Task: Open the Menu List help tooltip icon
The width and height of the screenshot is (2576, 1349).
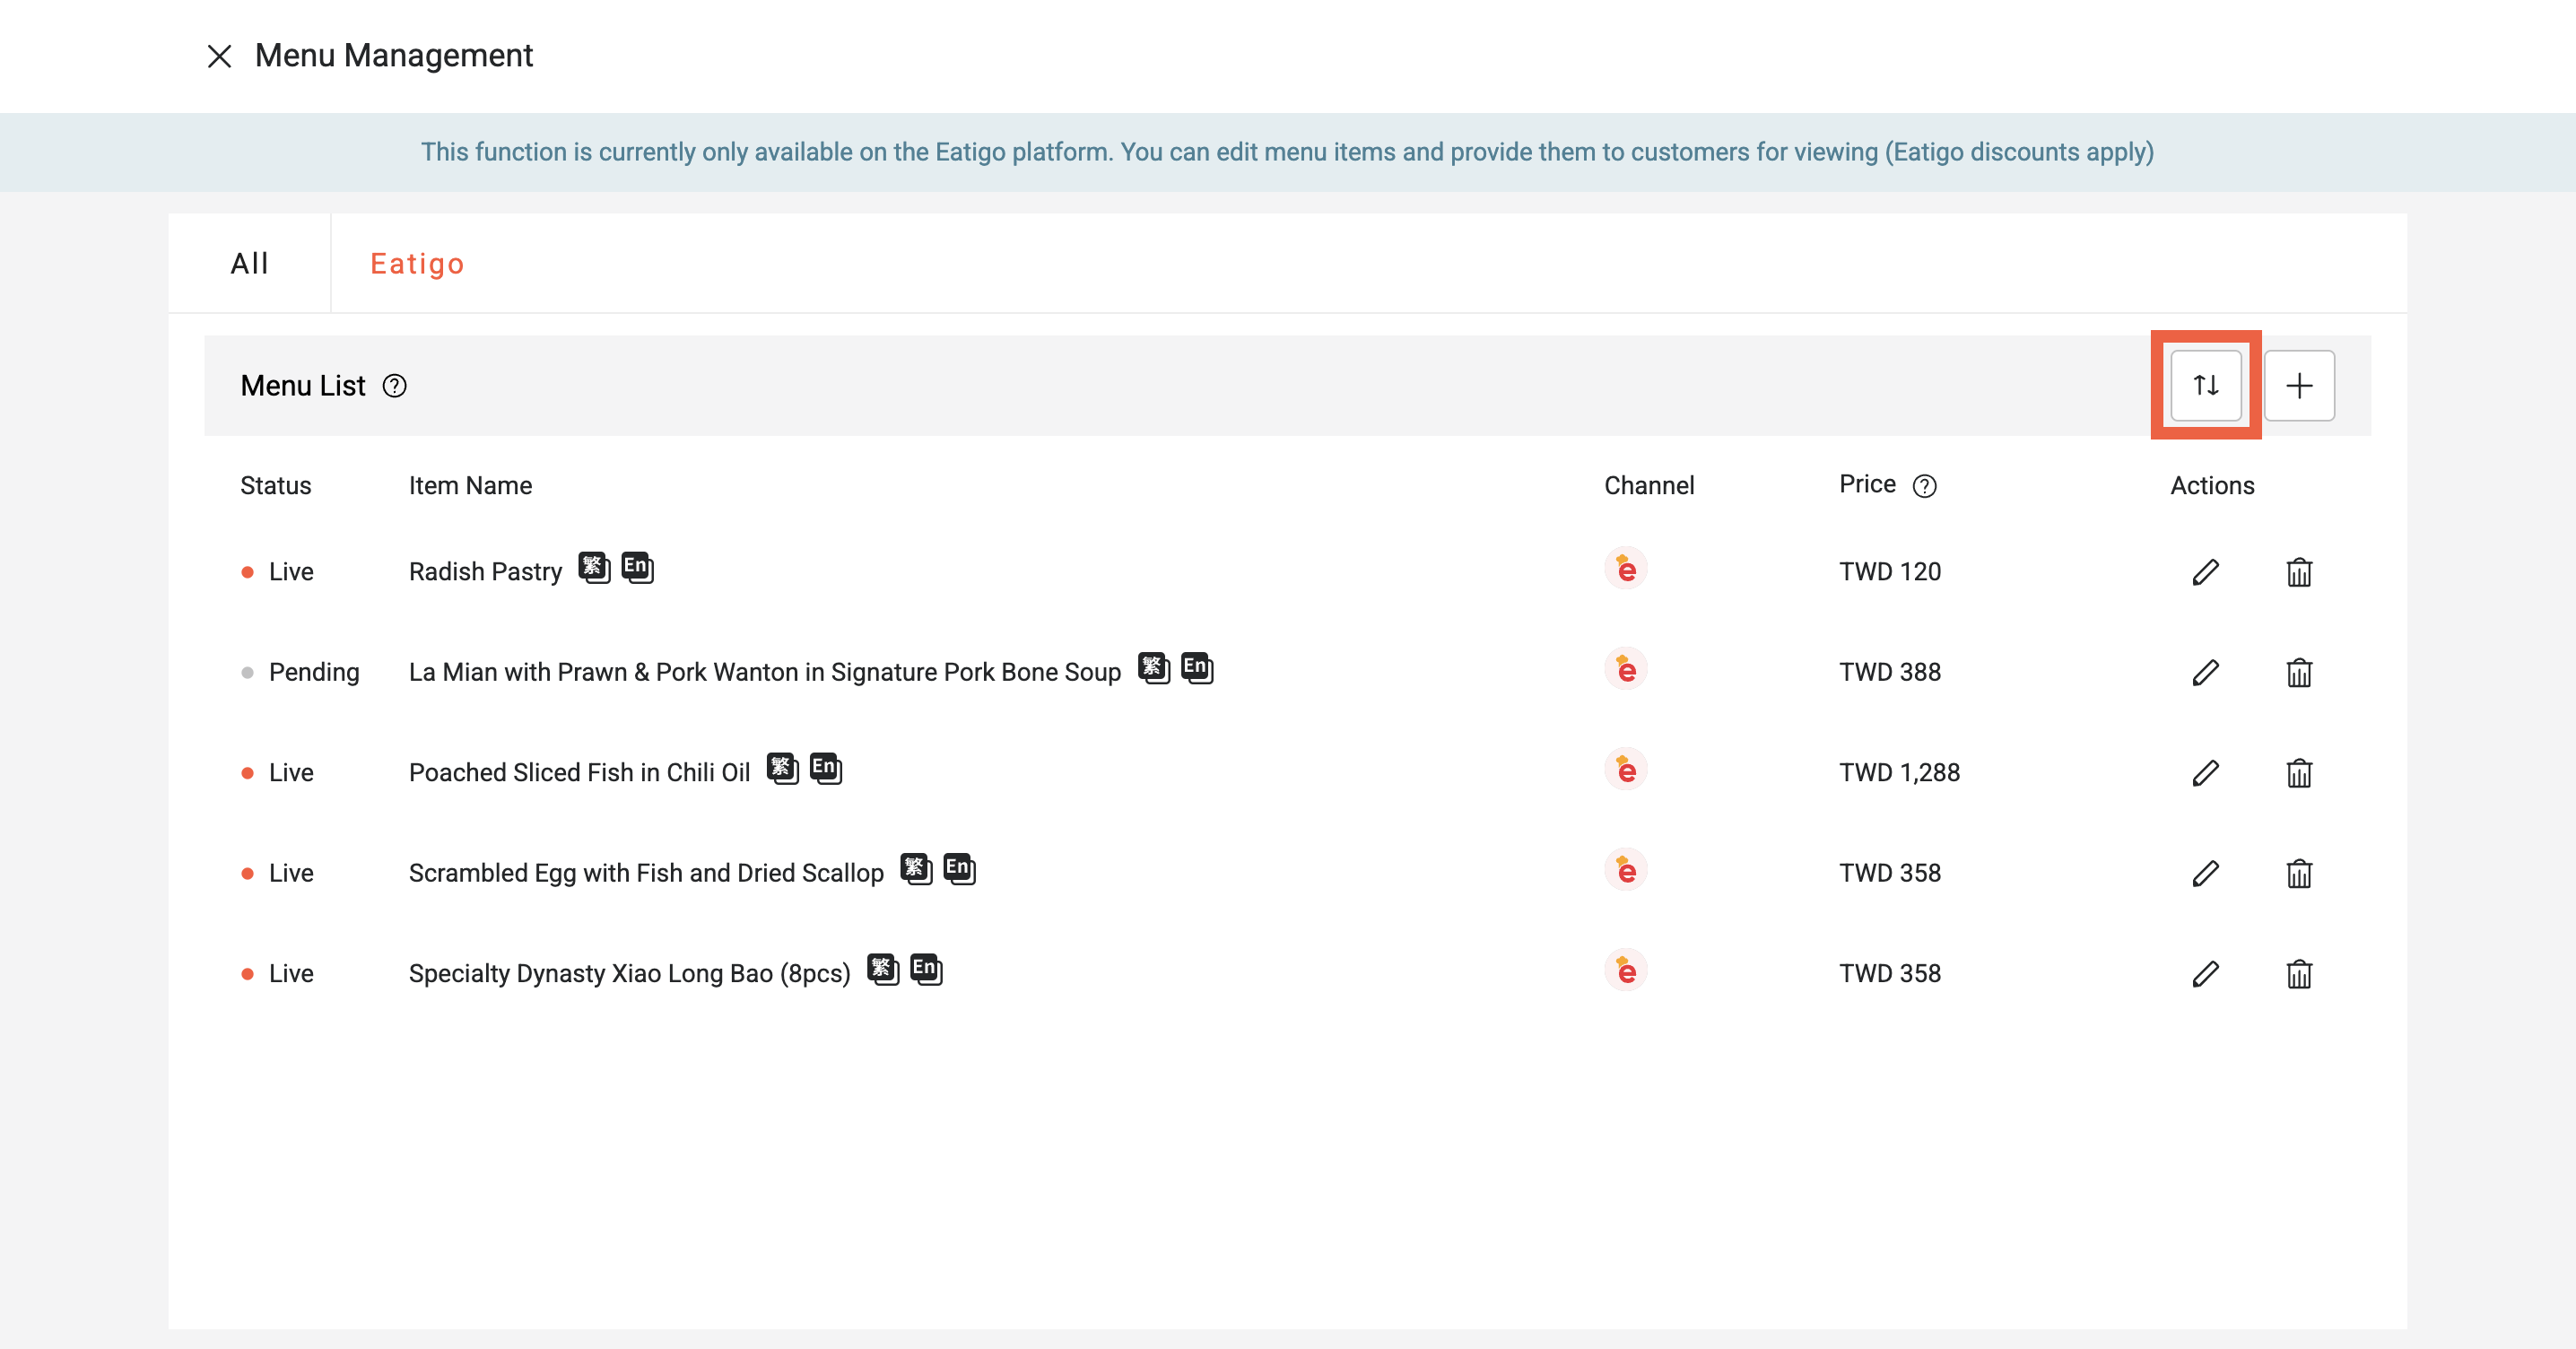Action: coord(395,386)
